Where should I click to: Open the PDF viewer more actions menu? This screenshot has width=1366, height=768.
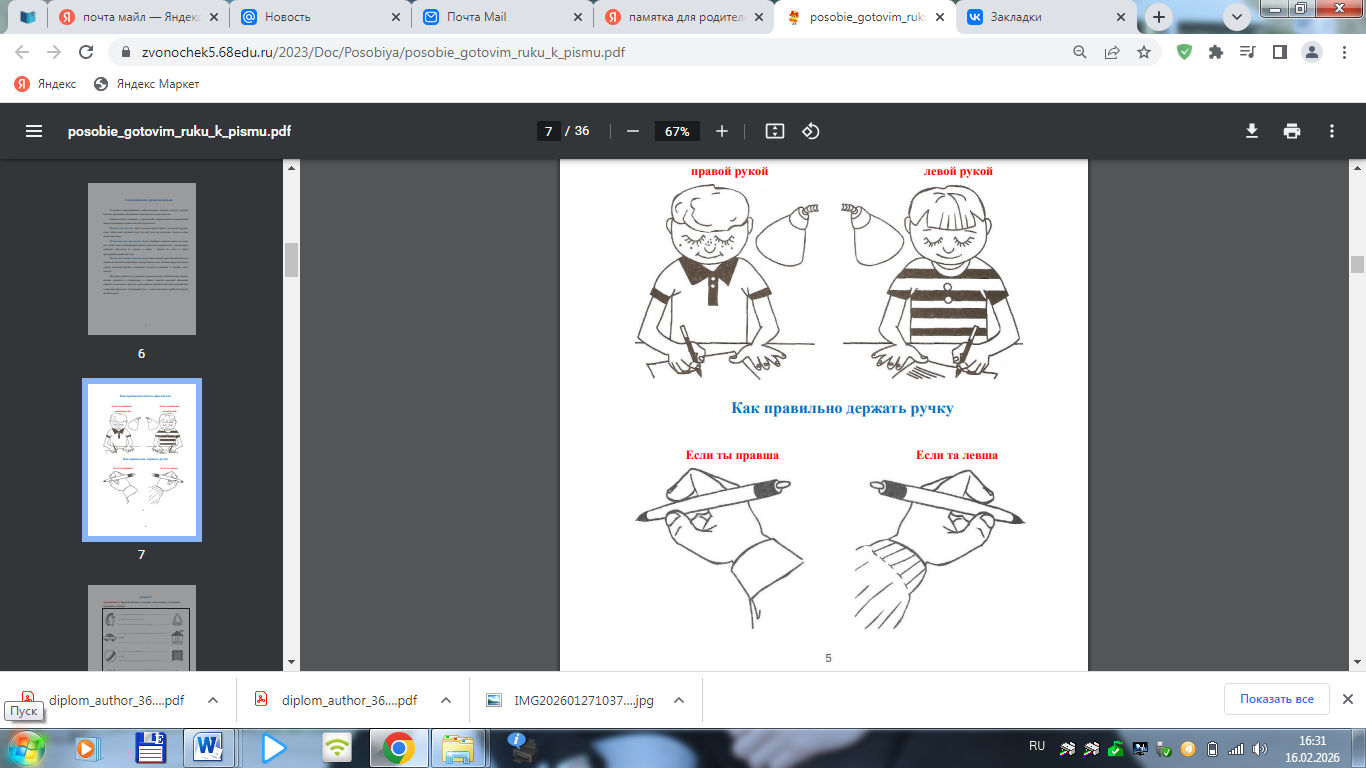[x=1331, y=131]
